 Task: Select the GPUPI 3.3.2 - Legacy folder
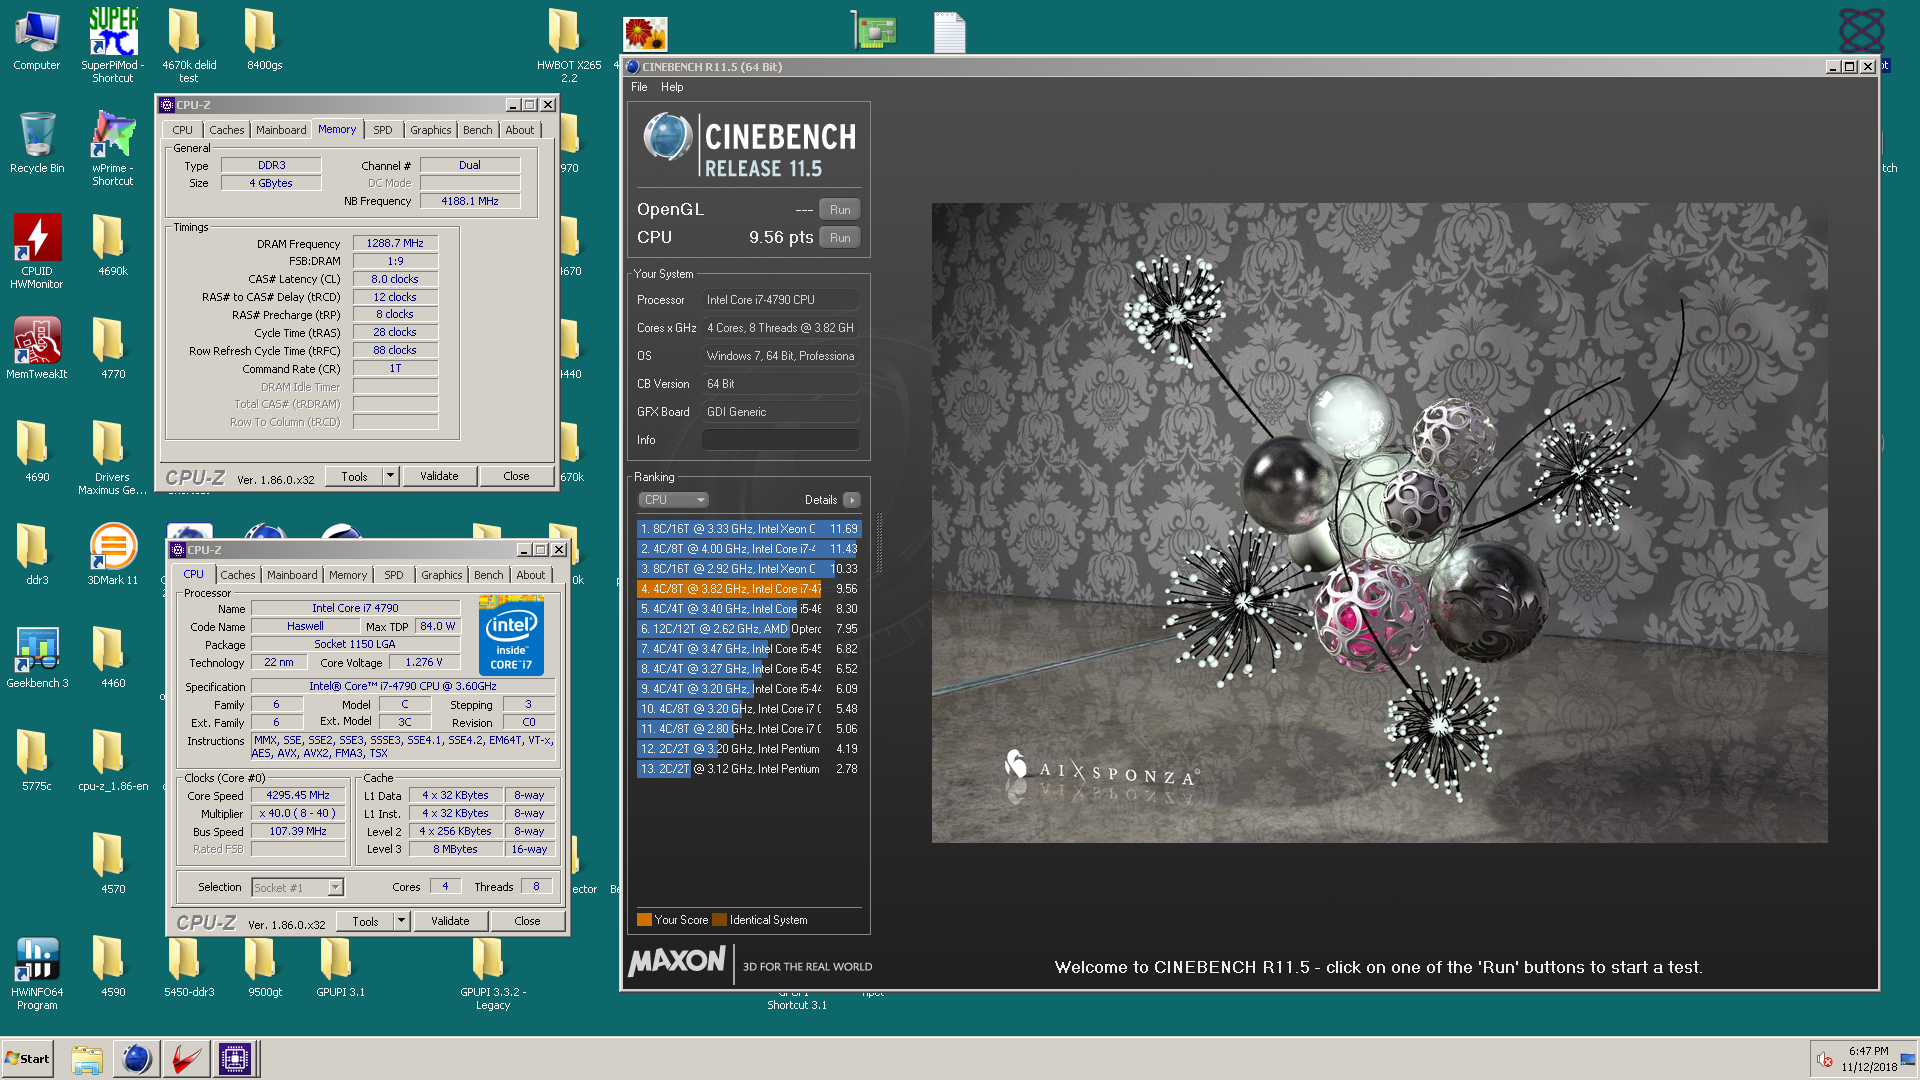pyautogui.click(x=493, y=972)
